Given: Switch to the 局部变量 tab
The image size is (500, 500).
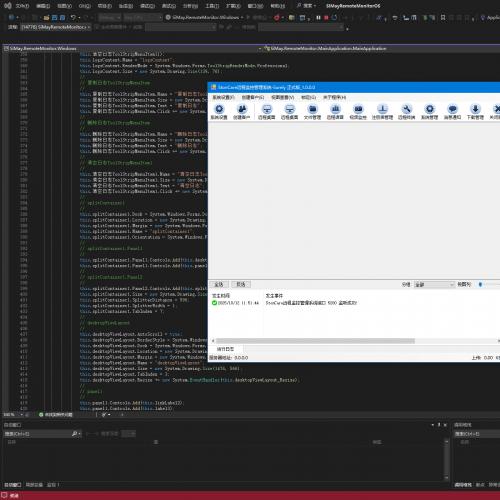Looking at the screenshot, I should tap(34, 485).
